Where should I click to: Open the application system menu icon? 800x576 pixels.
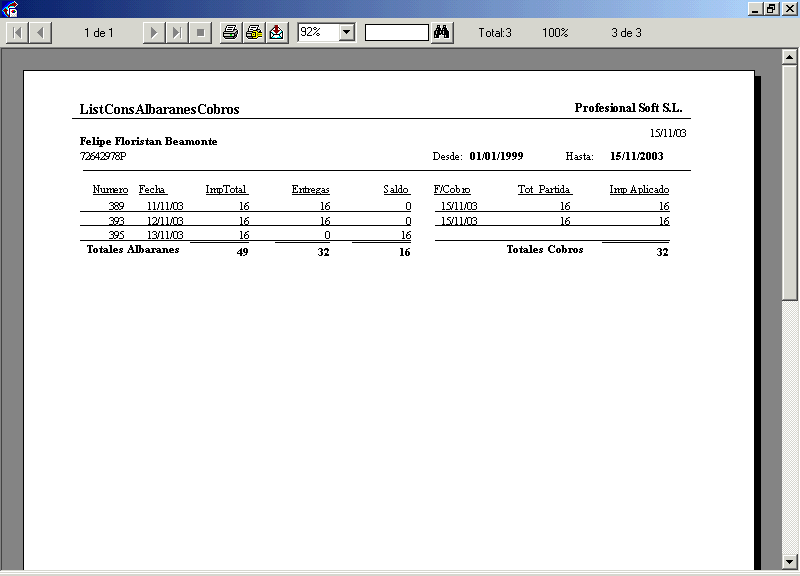(x=10, y=8)
